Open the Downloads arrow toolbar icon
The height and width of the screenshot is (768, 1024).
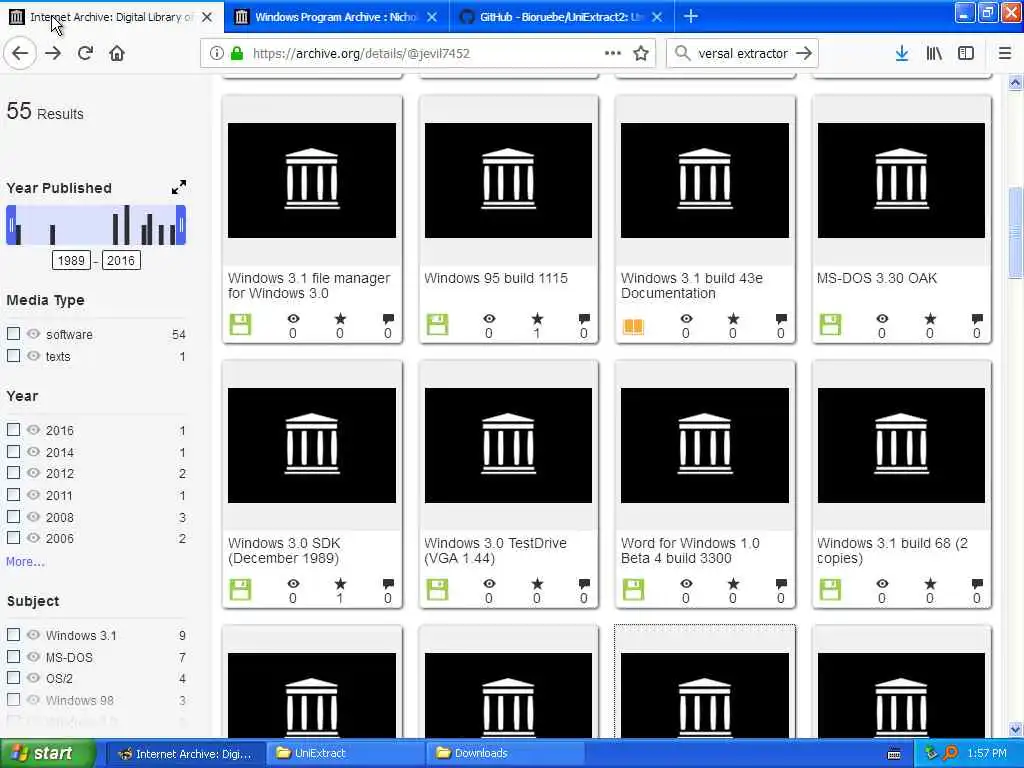(902, 54)
